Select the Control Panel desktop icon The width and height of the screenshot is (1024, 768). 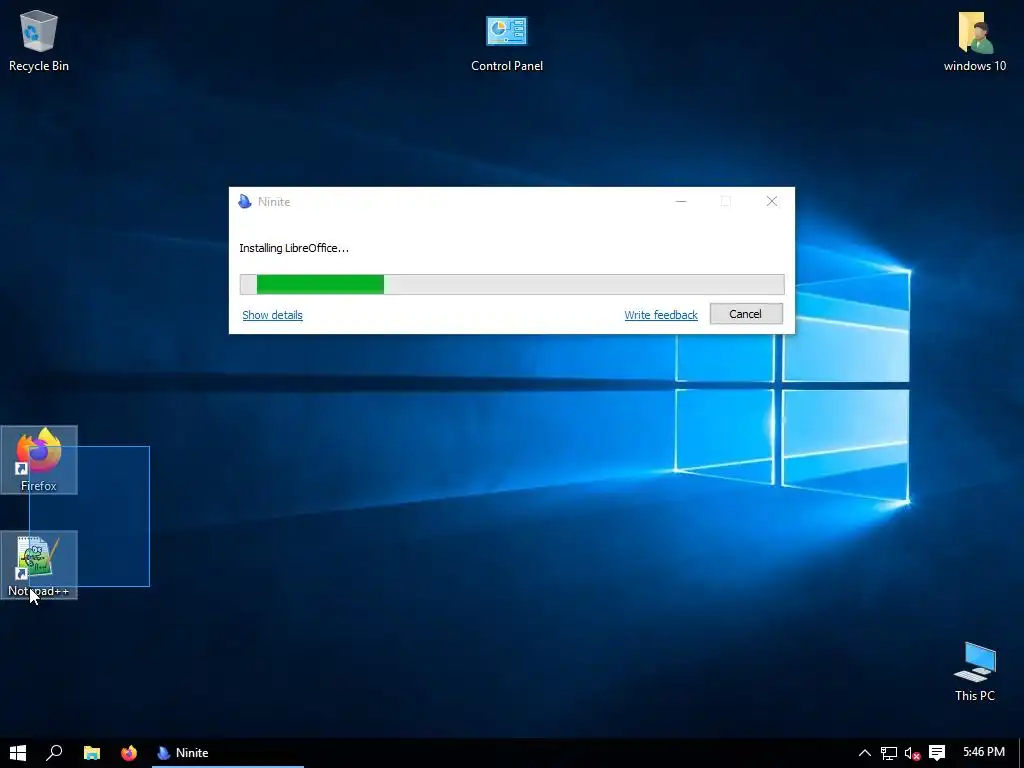click(x=507, y=43)
